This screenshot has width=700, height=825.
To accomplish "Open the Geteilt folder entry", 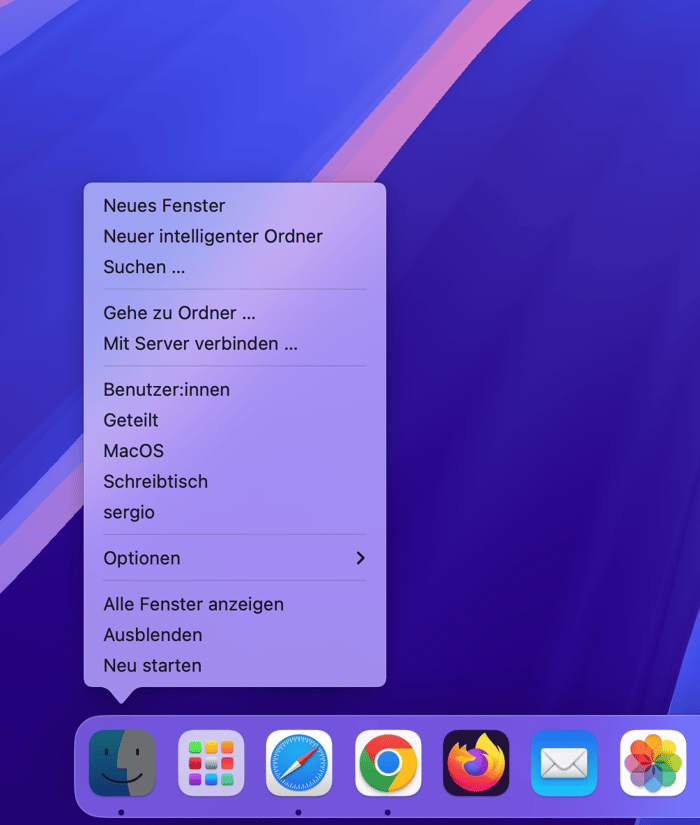I will tap(131, 420).
